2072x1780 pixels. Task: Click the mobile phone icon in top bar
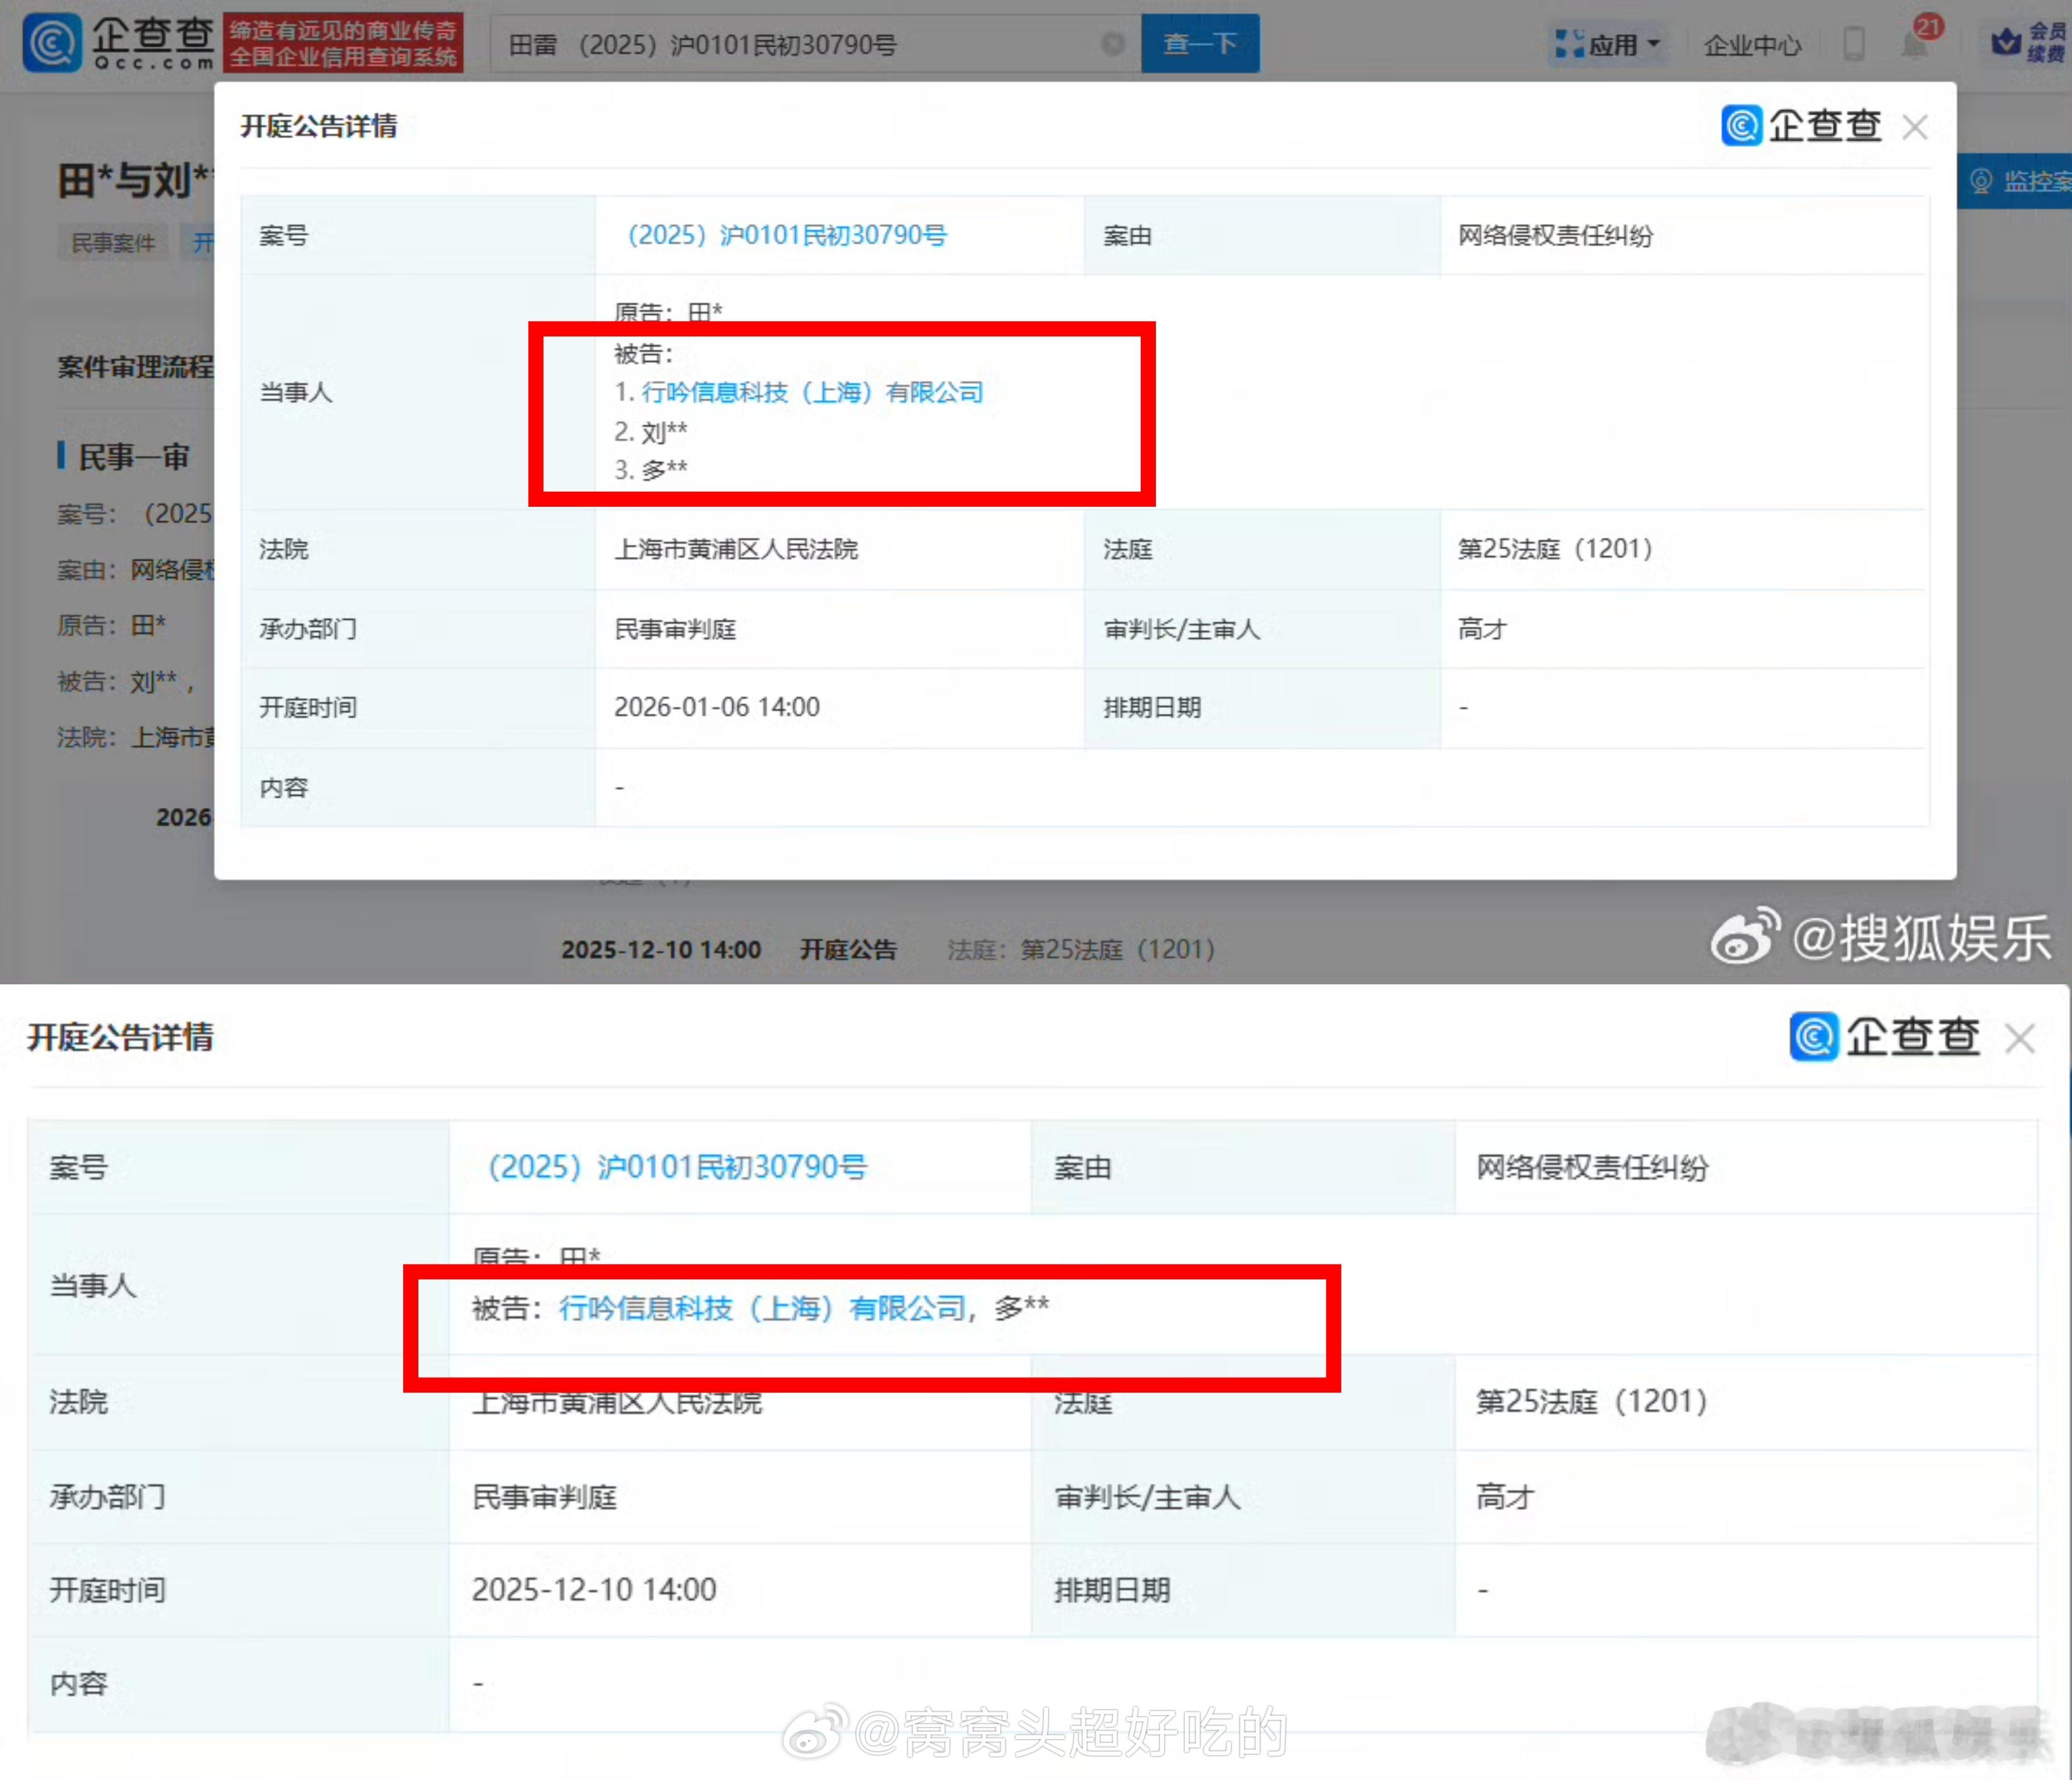1855,42
